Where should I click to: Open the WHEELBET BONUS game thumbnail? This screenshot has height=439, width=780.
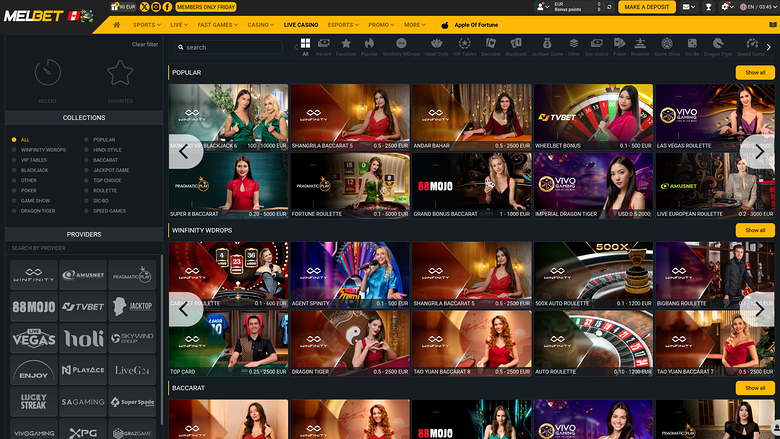tap(593, 117)
